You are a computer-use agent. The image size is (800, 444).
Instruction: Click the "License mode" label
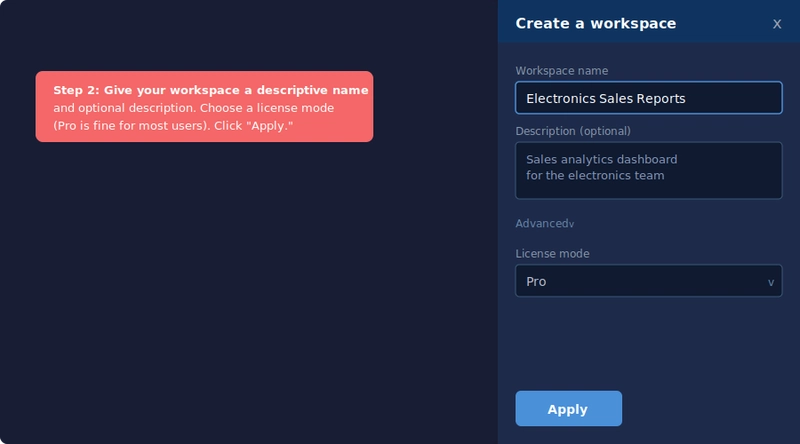552,254
